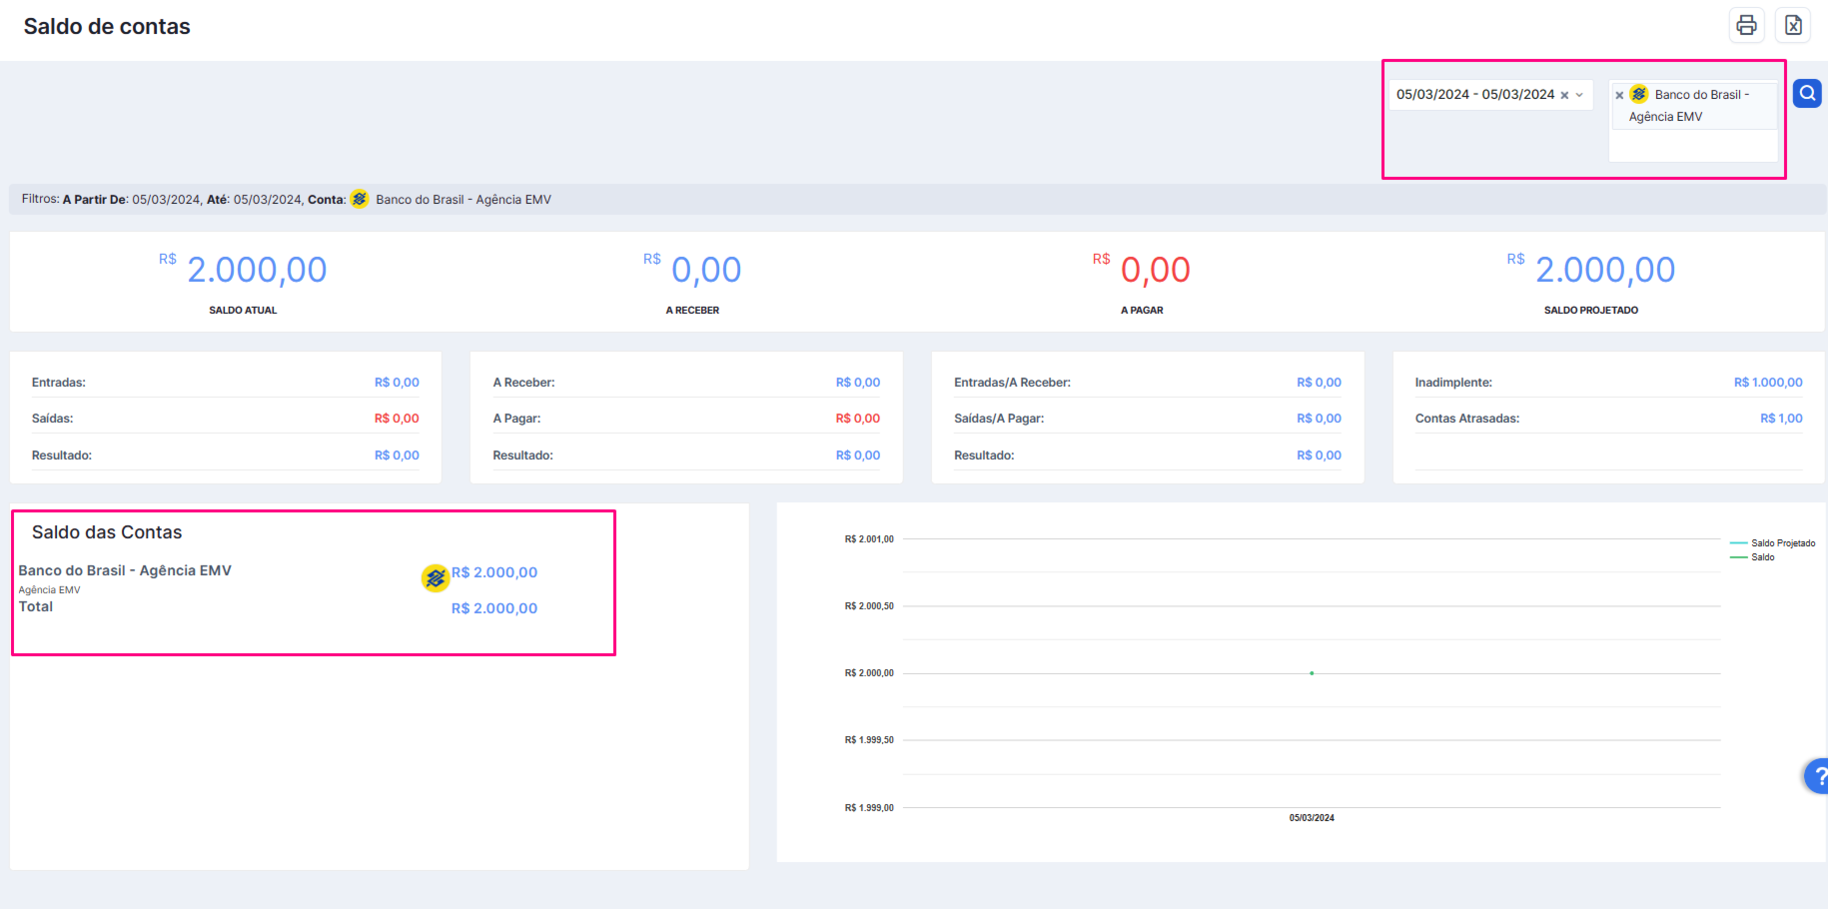Click the Saldo Projetado 2.000,00 amount
Viewport: 1828px width, 909px height.
(x=1605, y=270)
